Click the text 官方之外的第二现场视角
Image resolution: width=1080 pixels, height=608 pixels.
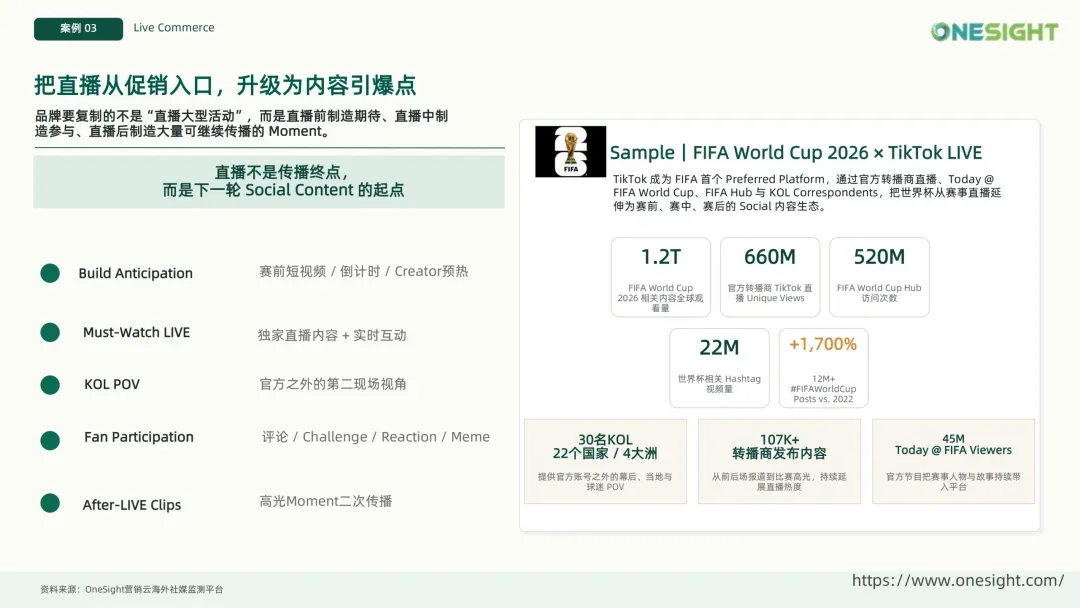(x=333, y=384)
